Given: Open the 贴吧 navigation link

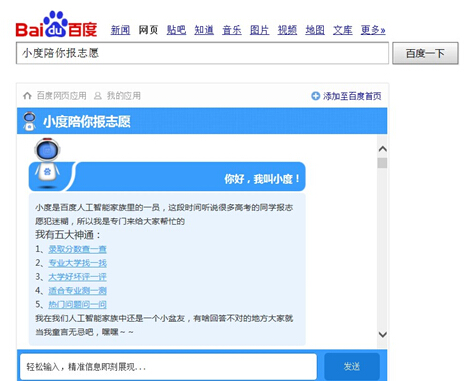Looking at the screenshot, I should click(176, 30).
